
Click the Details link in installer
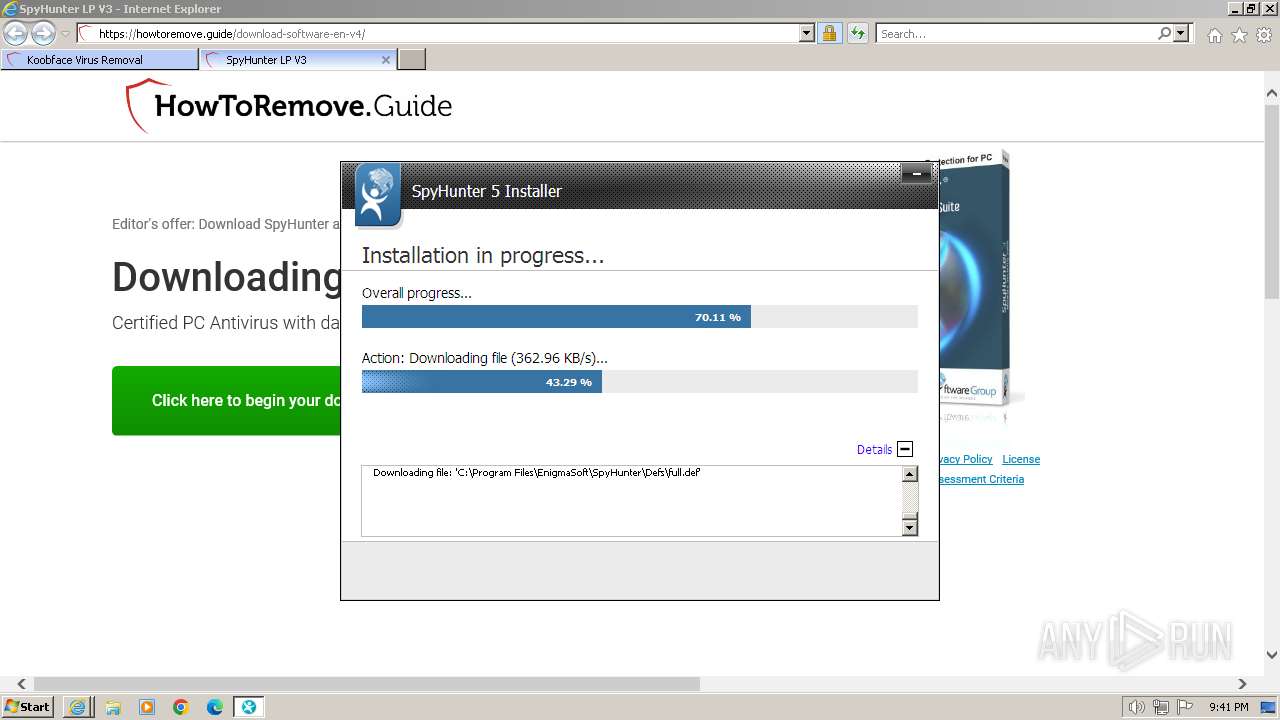874,450
